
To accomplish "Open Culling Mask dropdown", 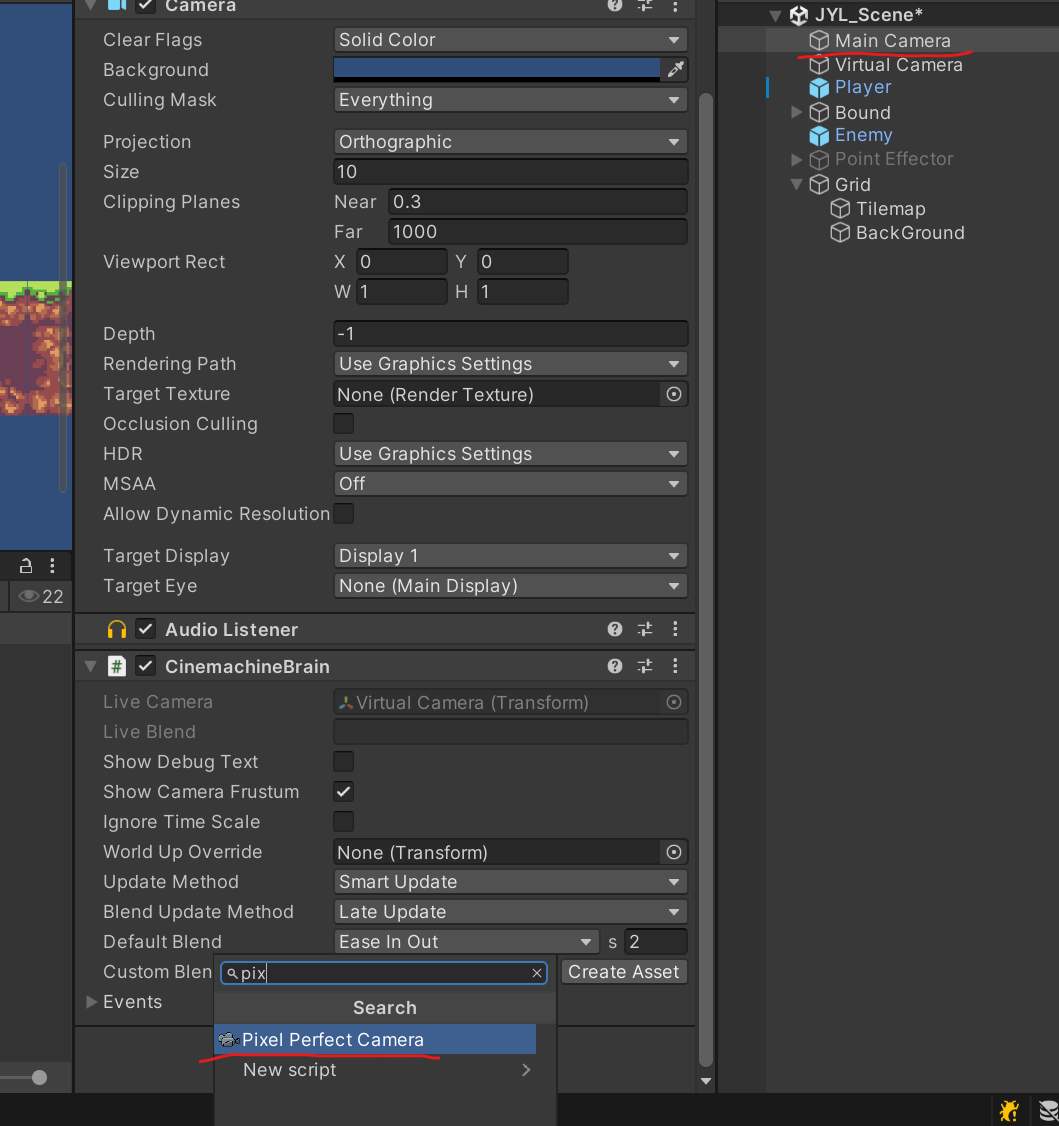I will pyautogui.click(x=510, y=100).
